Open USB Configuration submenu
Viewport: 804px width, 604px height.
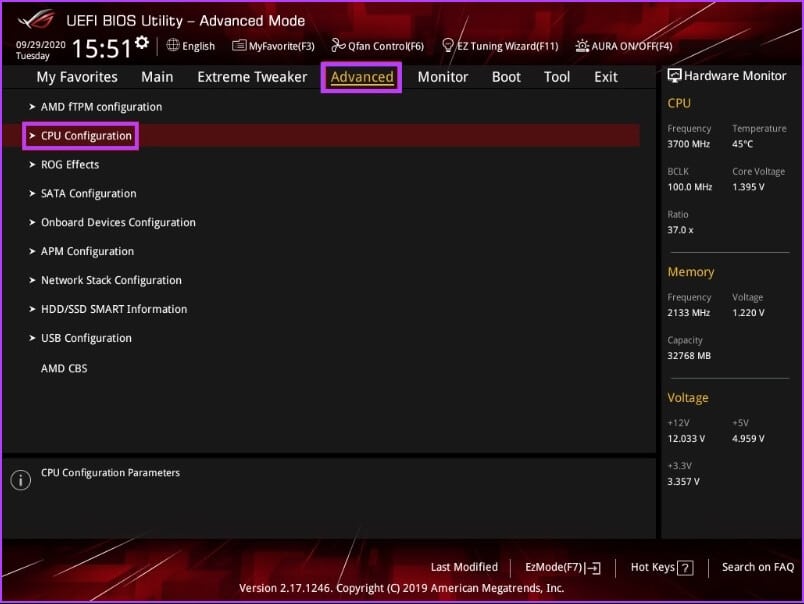(x=86, y=338)
